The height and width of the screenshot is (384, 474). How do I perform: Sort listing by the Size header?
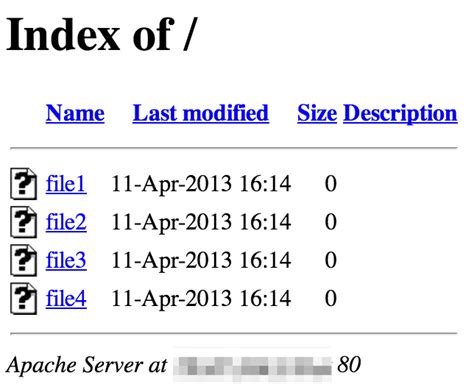[317, 113]
